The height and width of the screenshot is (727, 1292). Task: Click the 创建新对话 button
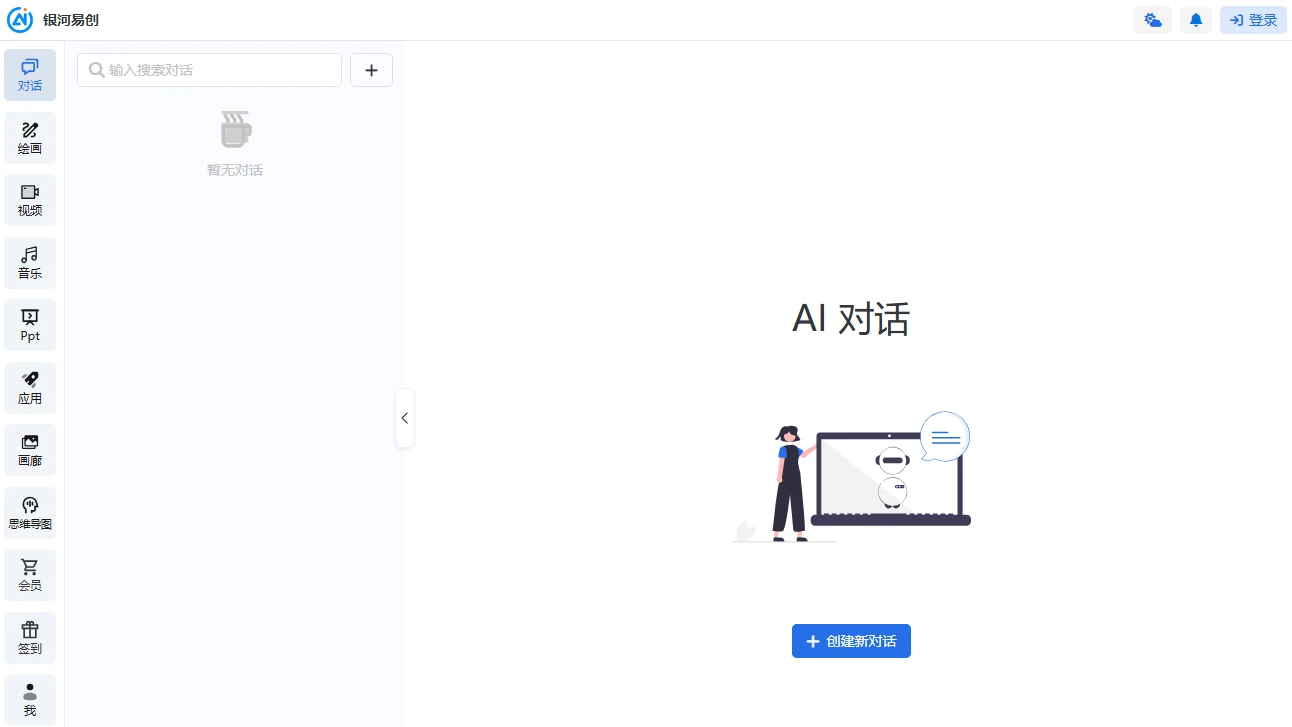851,641
